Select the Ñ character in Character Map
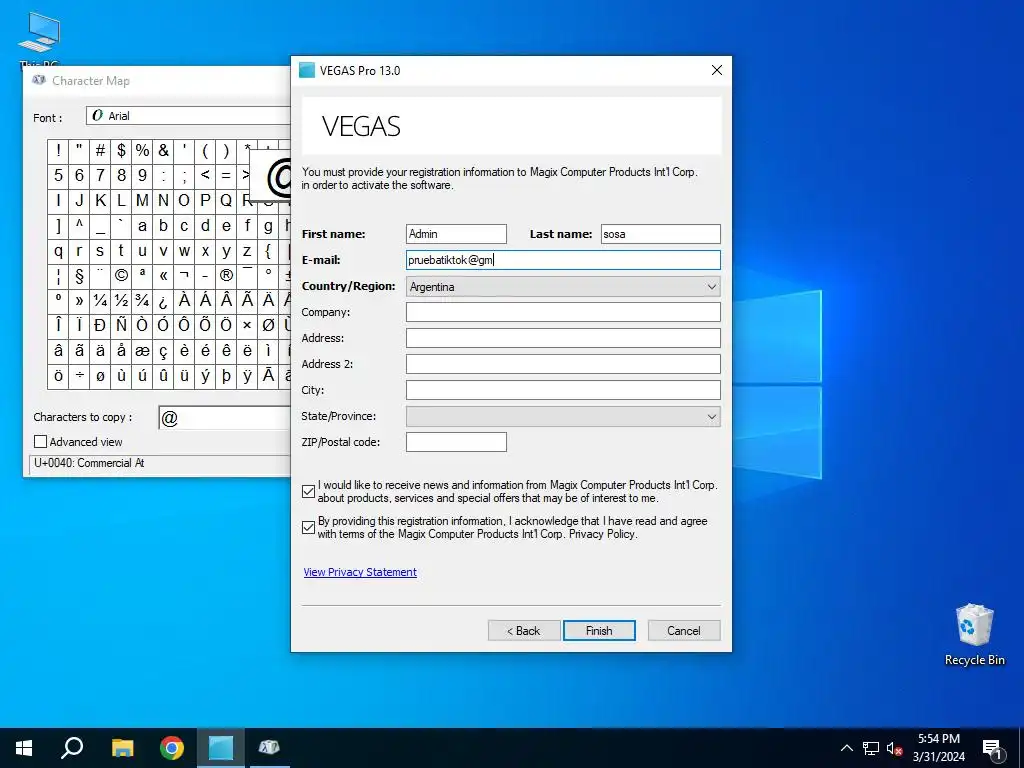 (x=121, y=325)
